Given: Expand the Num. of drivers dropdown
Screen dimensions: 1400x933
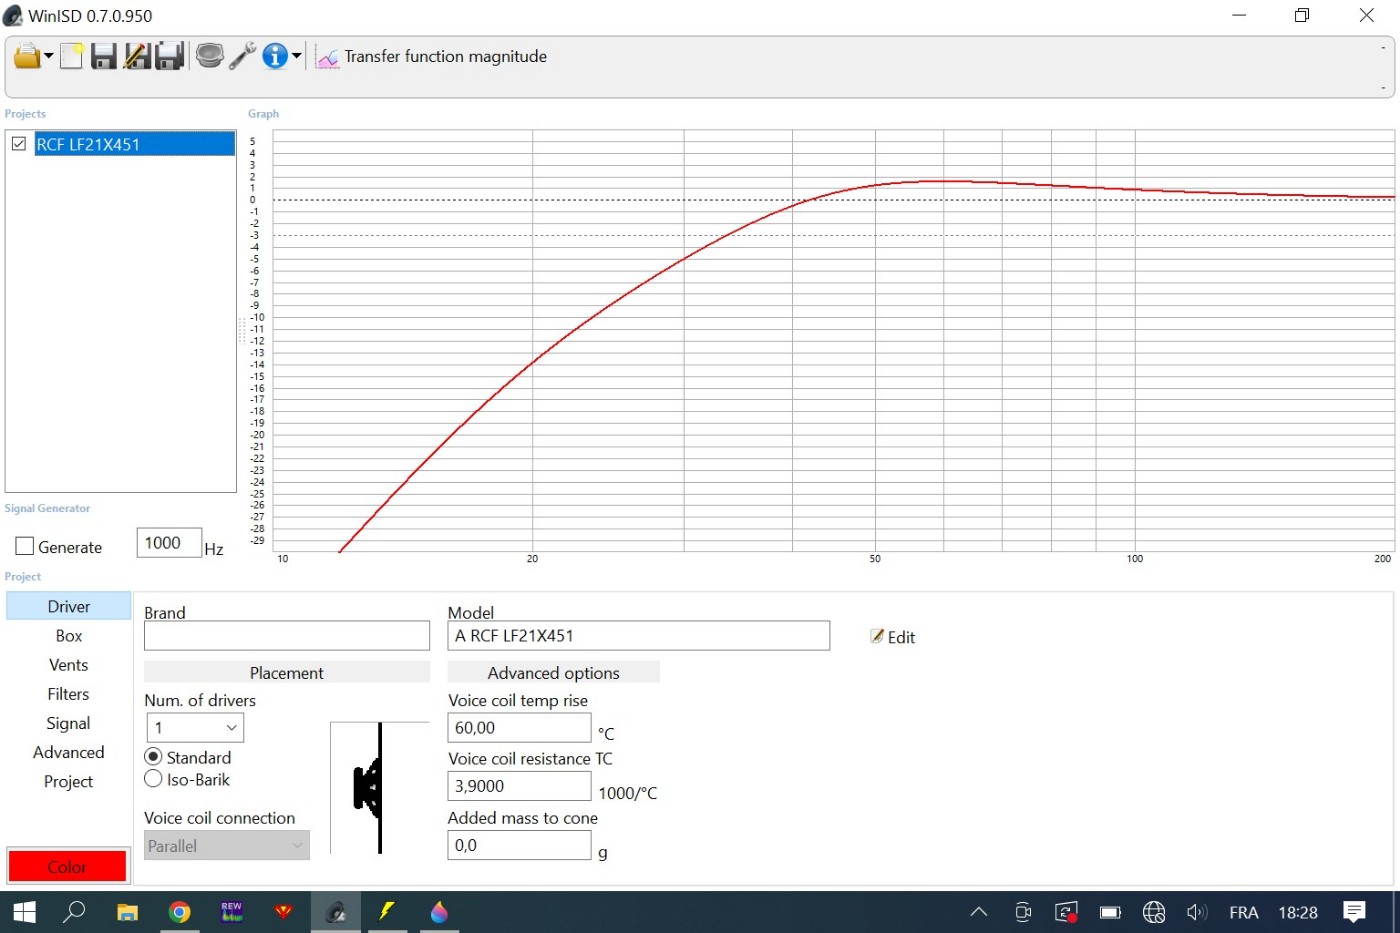Looking at the screenshot, I should pyautogui.click(x=195, y=728).
